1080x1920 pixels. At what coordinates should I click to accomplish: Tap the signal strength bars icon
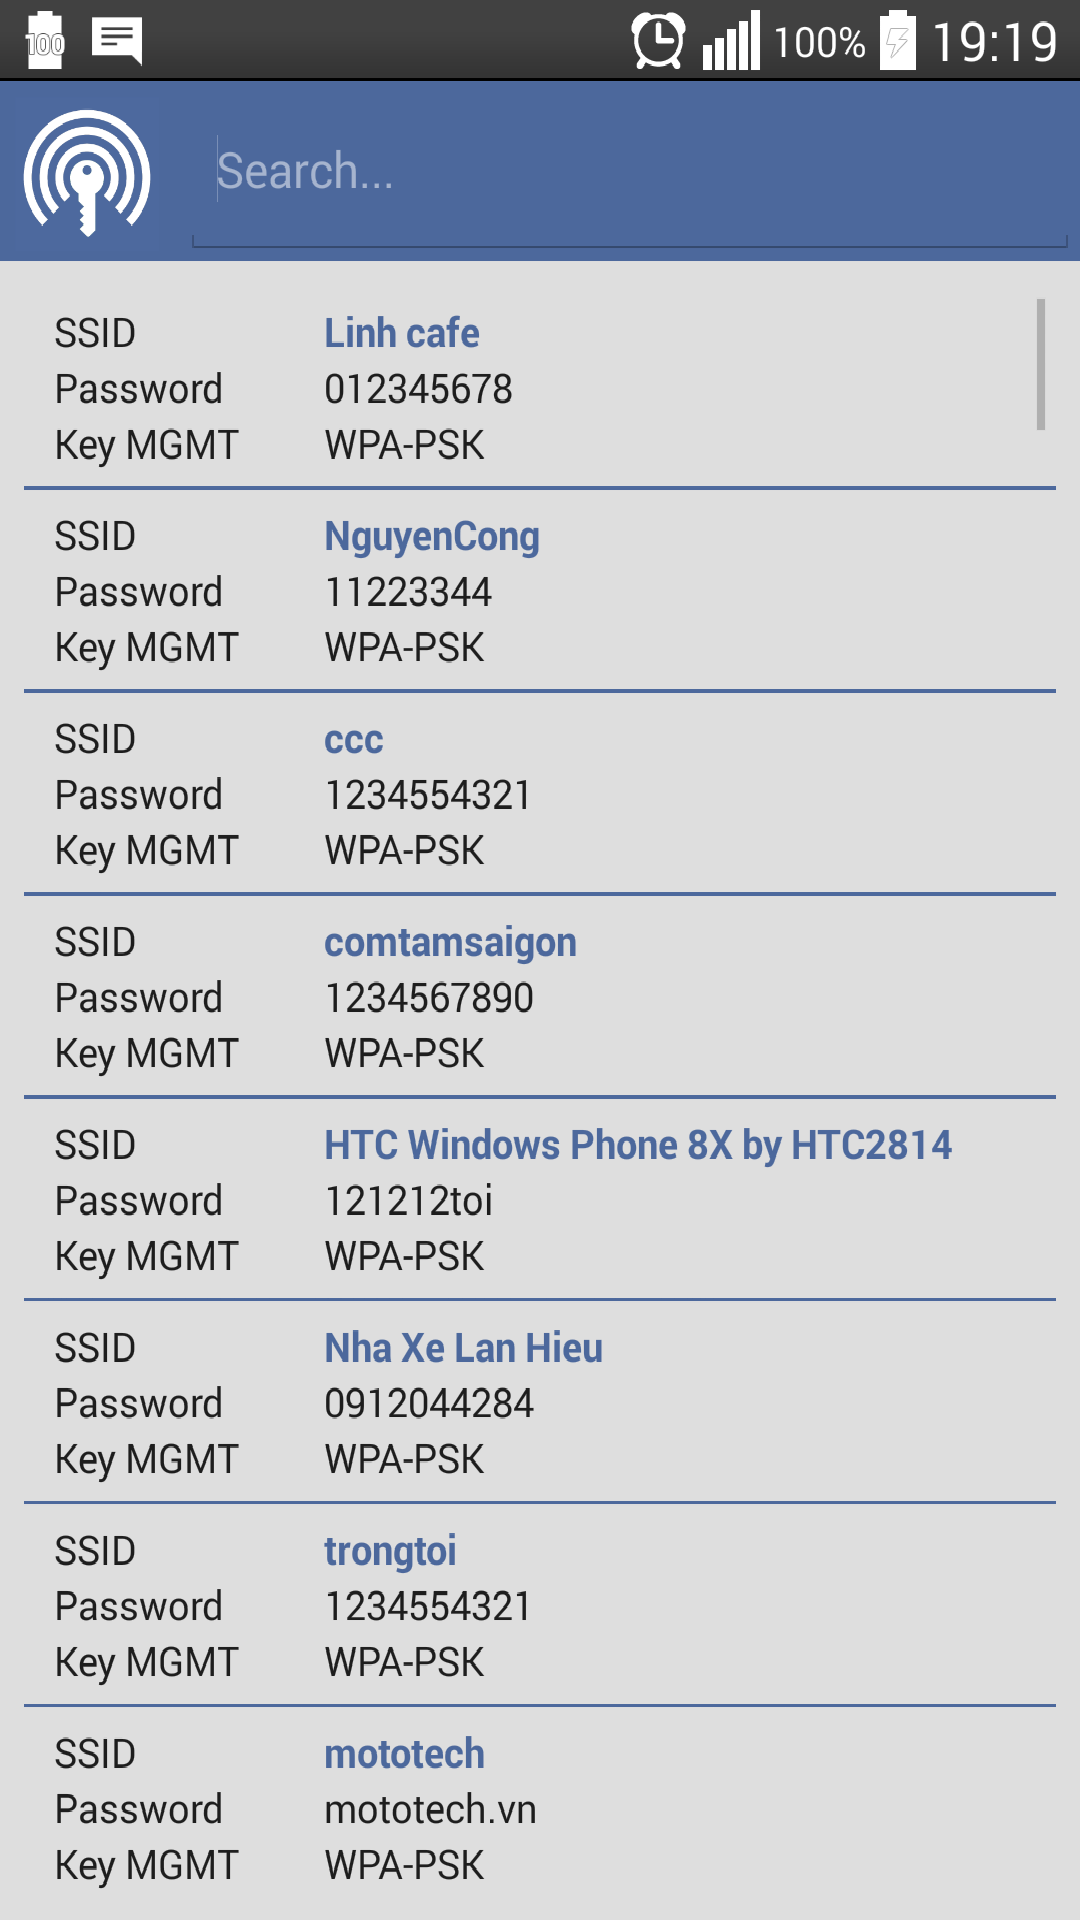[x=731, y=42]
